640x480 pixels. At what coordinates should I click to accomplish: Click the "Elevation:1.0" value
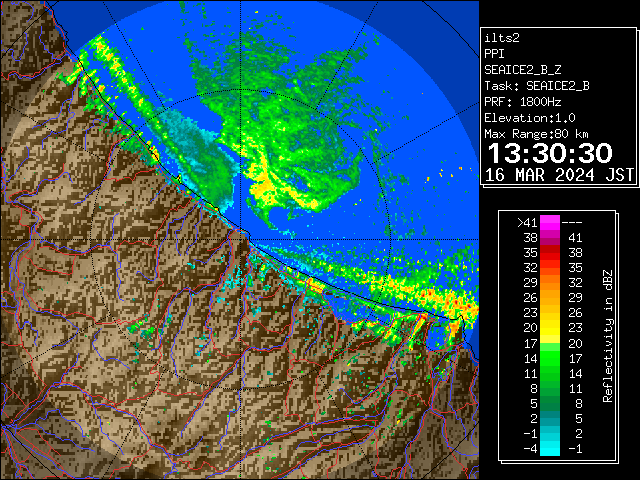[x=530, y=118]
